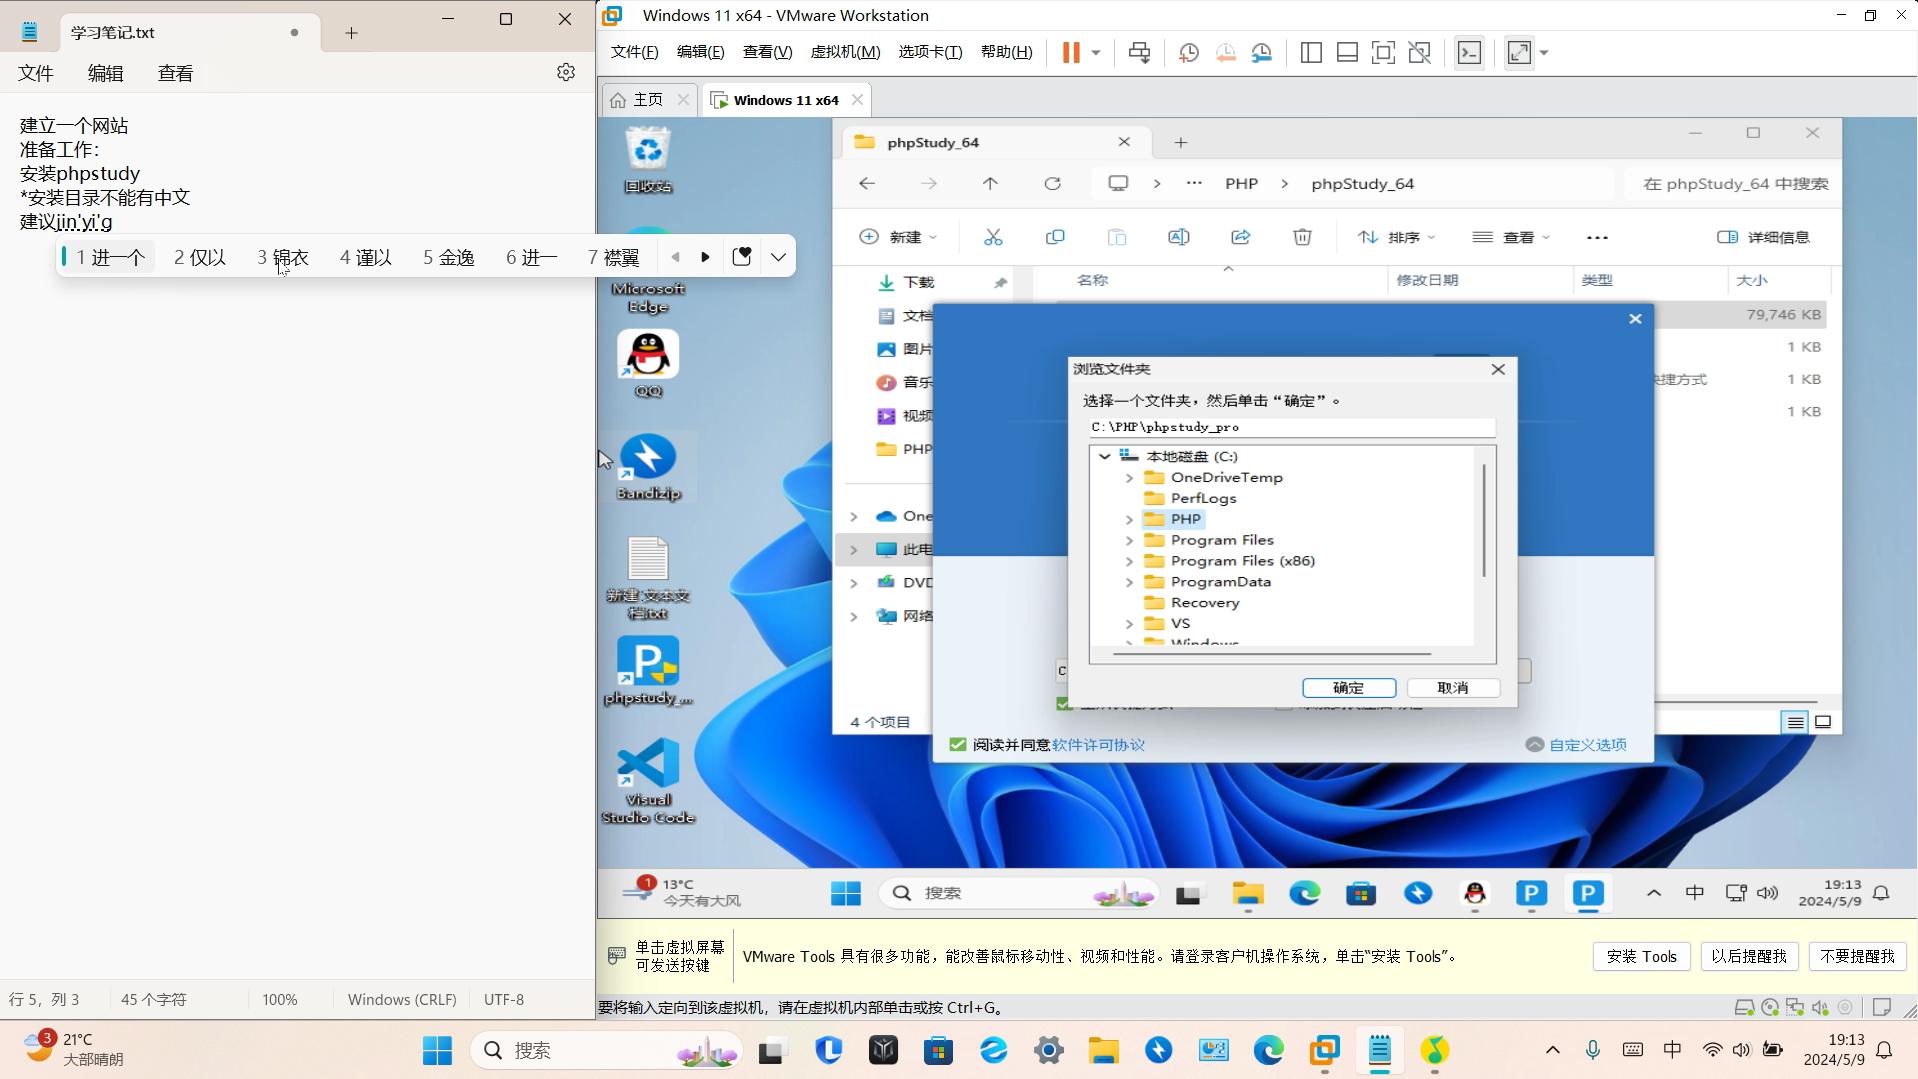1918x1079 pixels.
Task: Click VMware unity mode icon
Action: pyautogui.click(x=1419, y=52)
